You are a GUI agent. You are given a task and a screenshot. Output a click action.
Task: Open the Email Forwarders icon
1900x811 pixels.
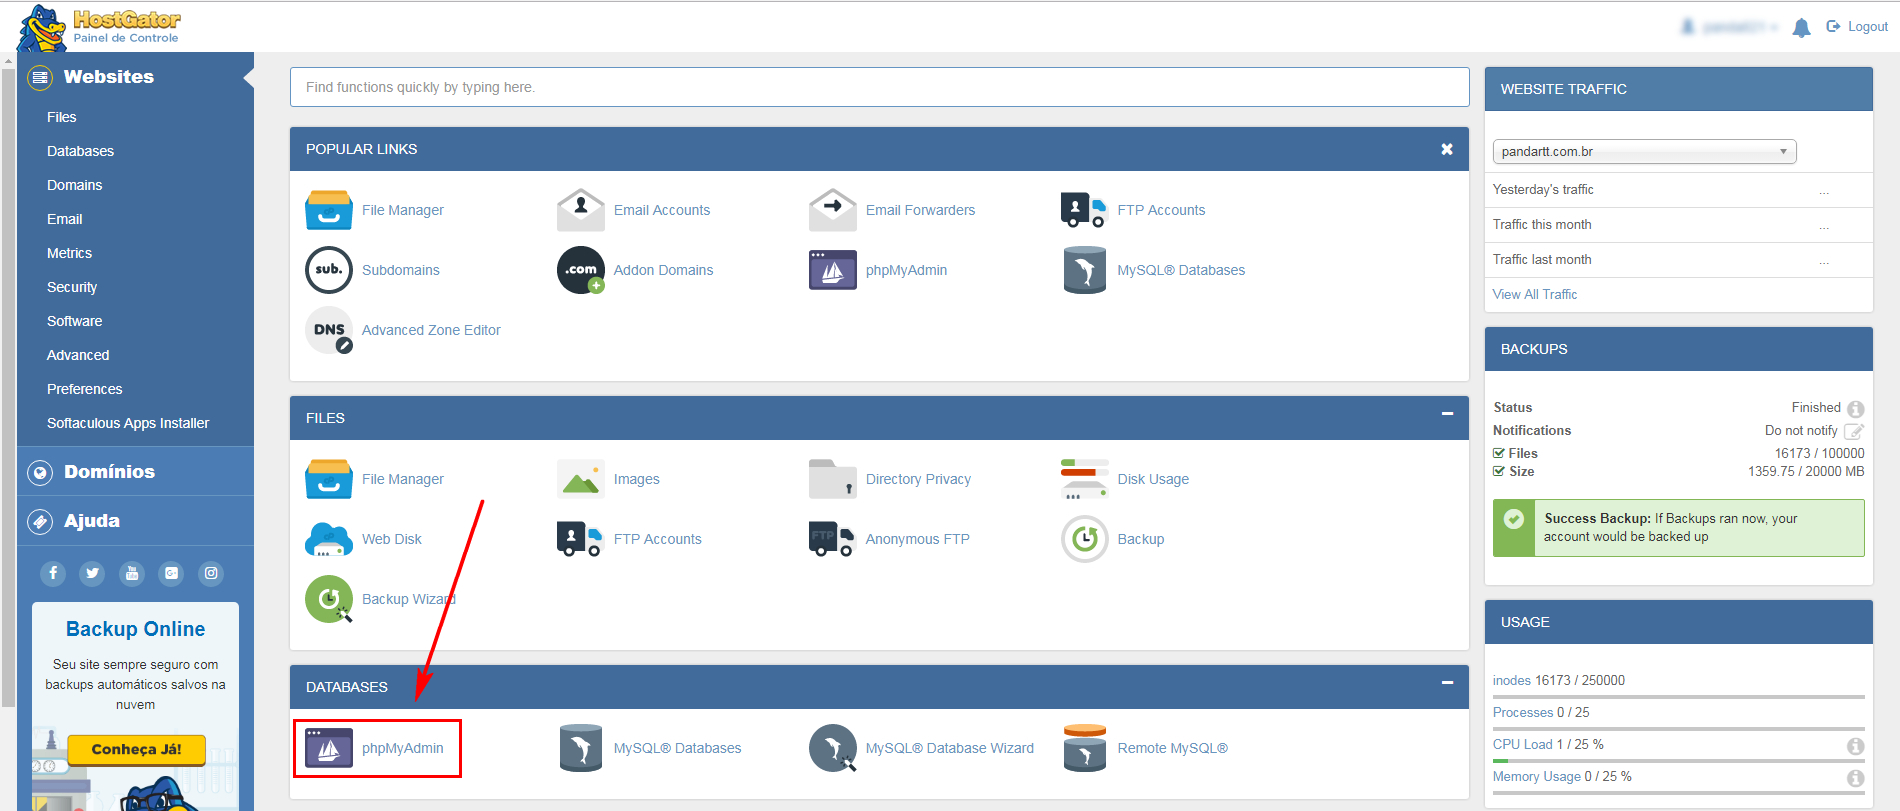click(x=833, y=210)
